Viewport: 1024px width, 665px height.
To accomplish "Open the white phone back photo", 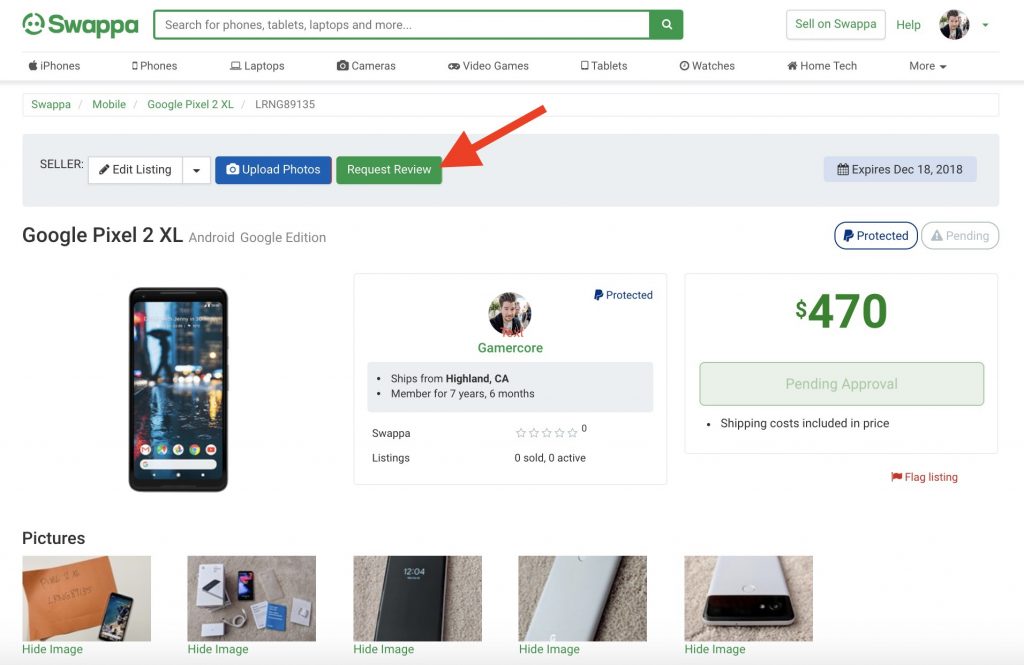I will click(583, 598).
